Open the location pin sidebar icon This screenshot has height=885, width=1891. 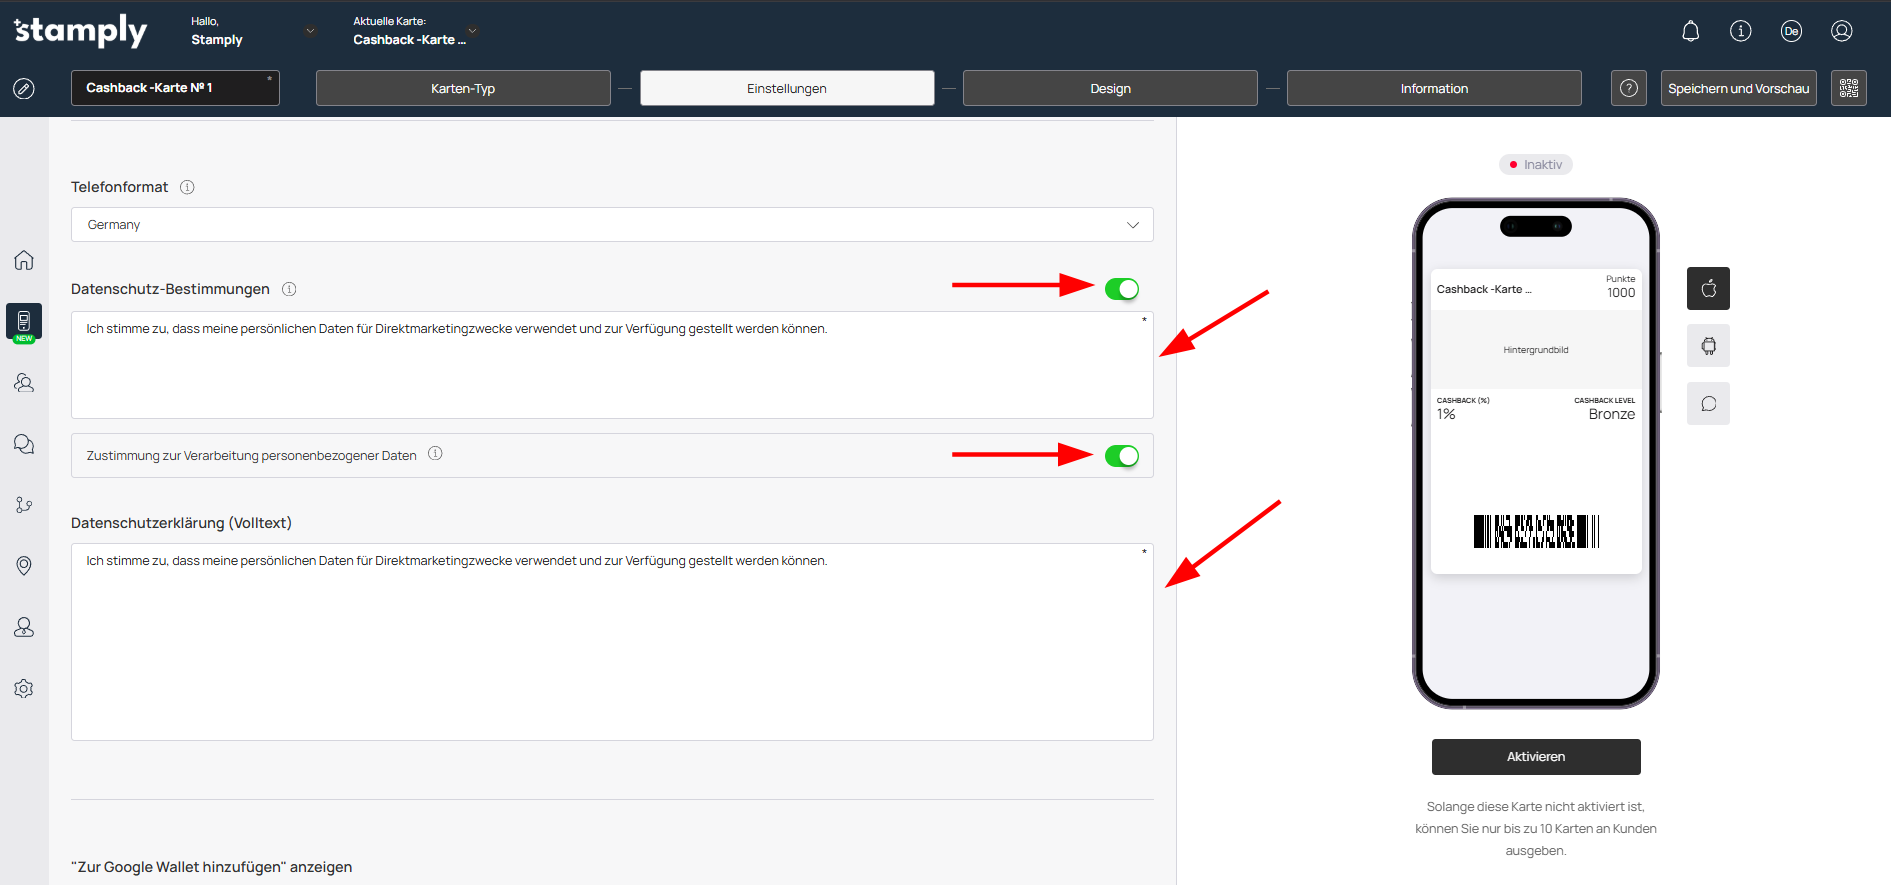pos(24,566)
